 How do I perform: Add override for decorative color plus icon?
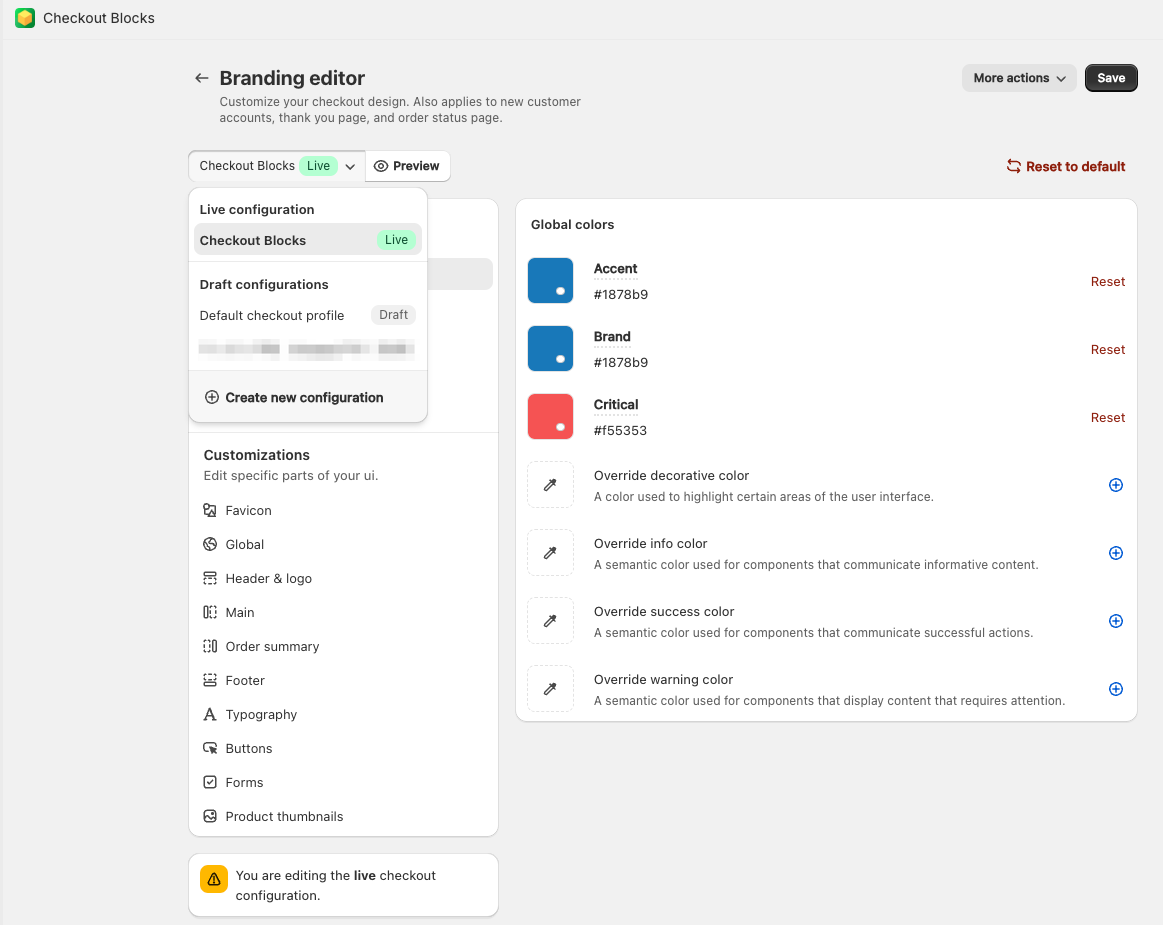click(1116, 485)
